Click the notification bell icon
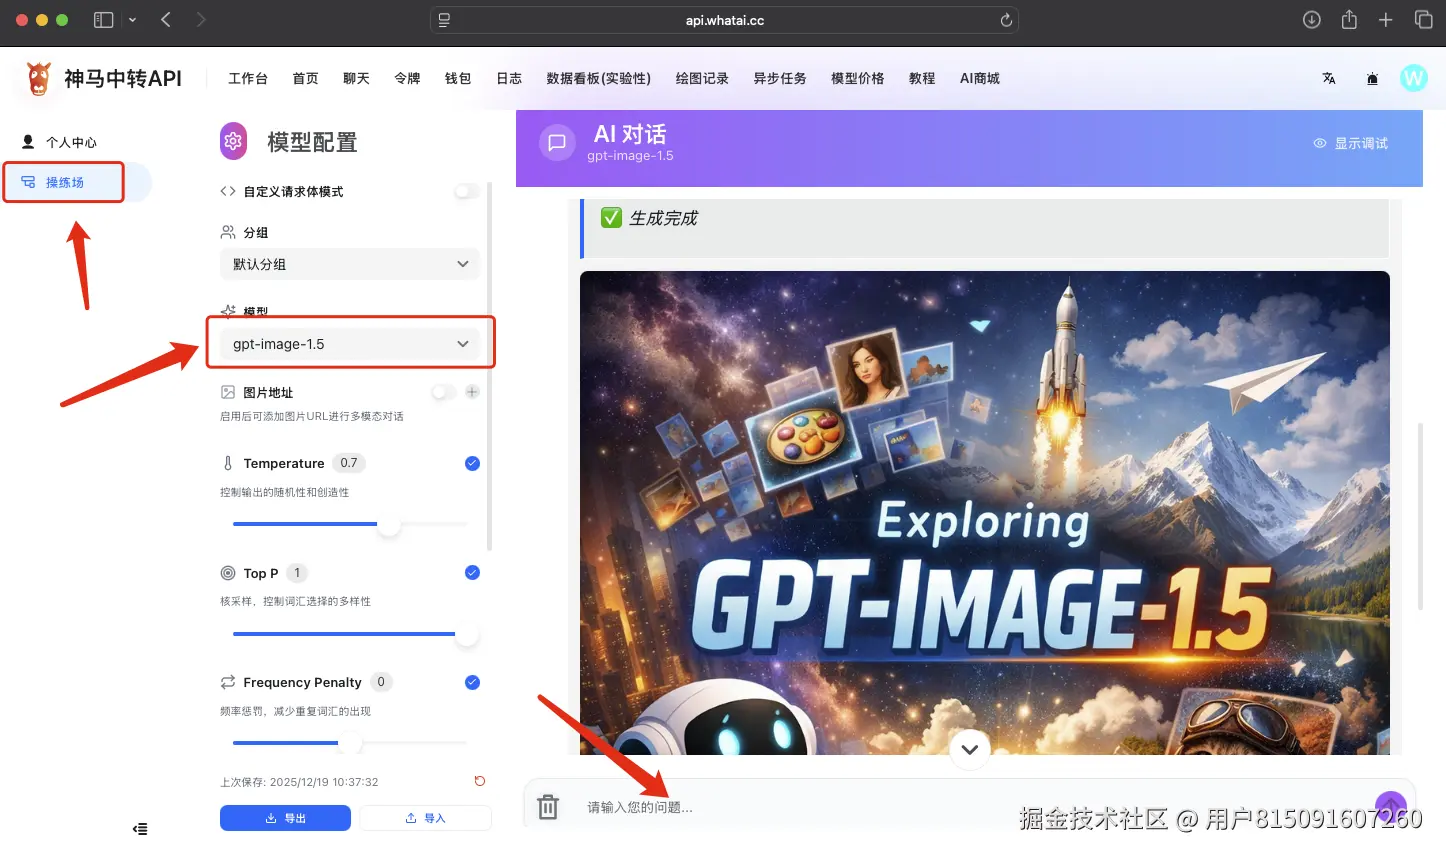 pos(1372,77)
